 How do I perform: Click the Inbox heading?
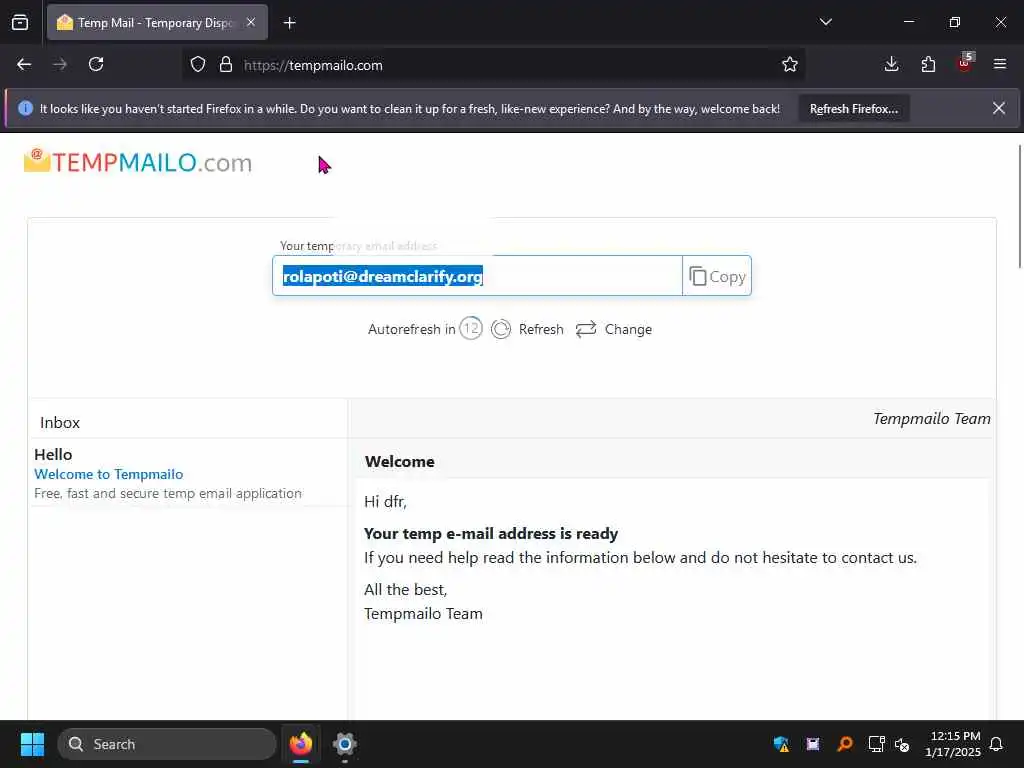coord(59,423)
